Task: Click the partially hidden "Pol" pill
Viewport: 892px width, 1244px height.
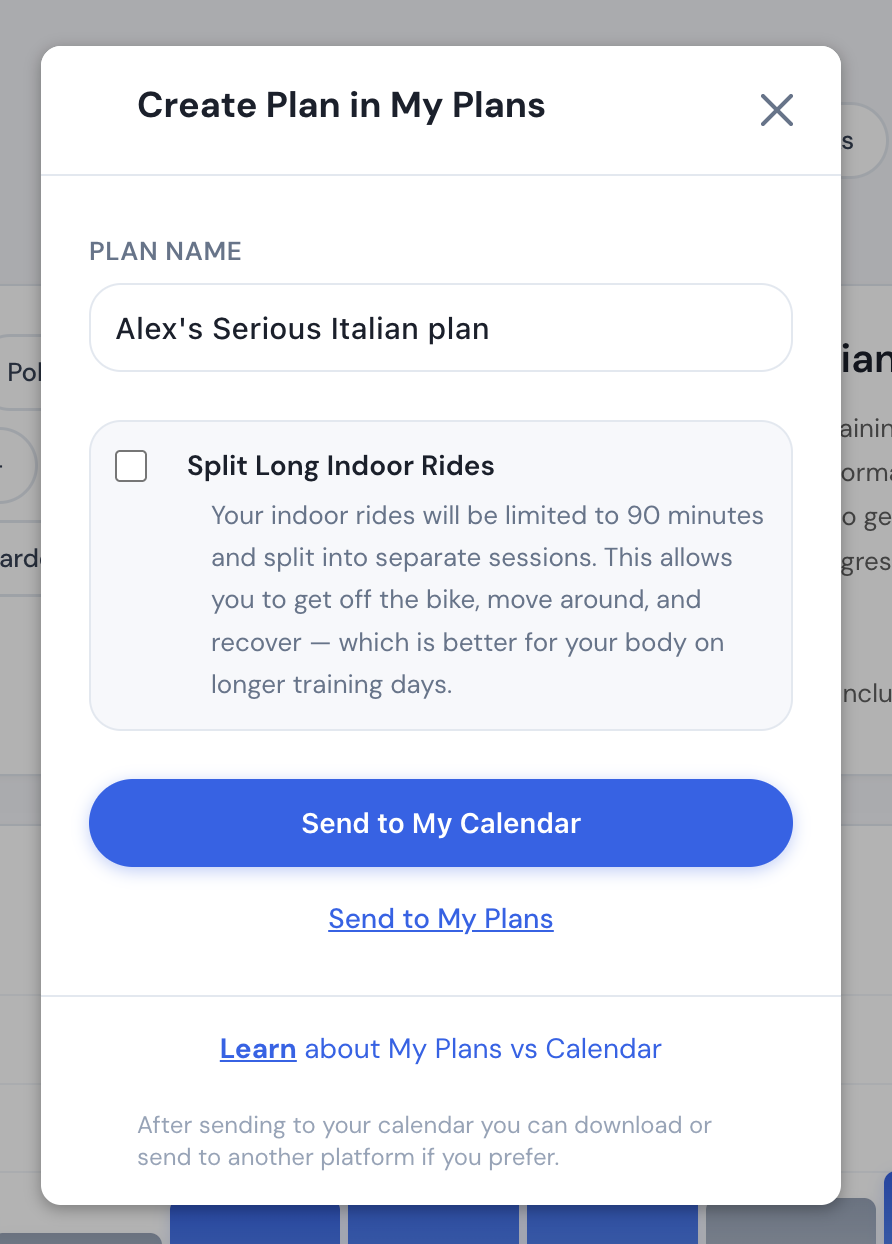Action: point(20,372)
